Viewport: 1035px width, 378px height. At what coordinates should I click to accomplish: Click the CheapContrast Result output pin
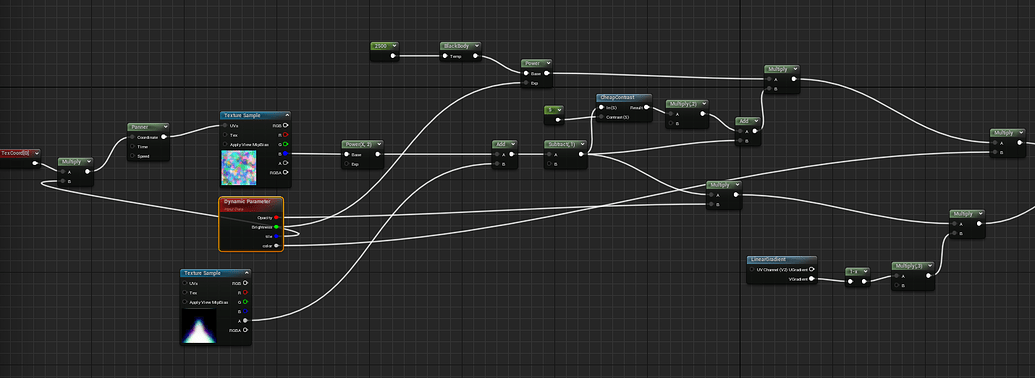[646, 107]
